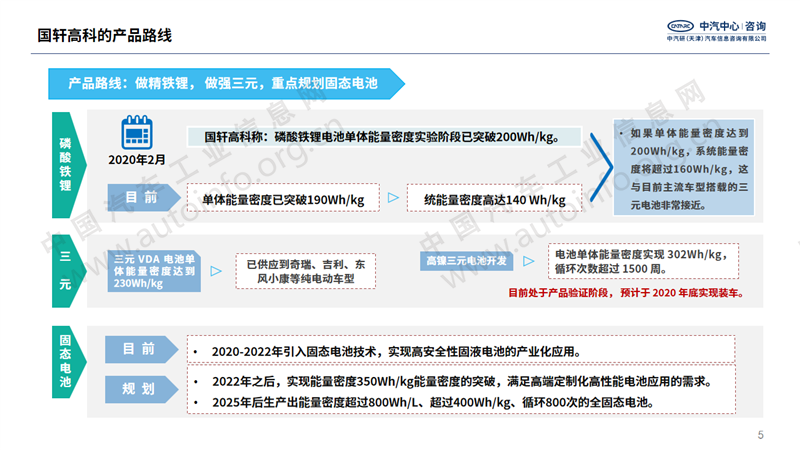Click the date text 2020年2月
Viewport: 800px width, 450px height.
137,160
